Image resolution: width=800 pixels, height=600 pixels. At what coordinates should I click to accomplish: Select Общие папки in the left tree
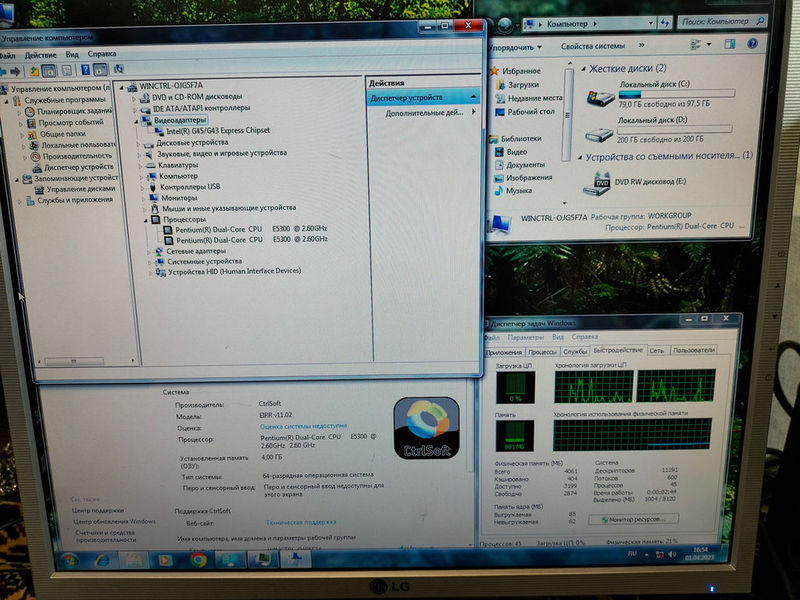point(57,134)
